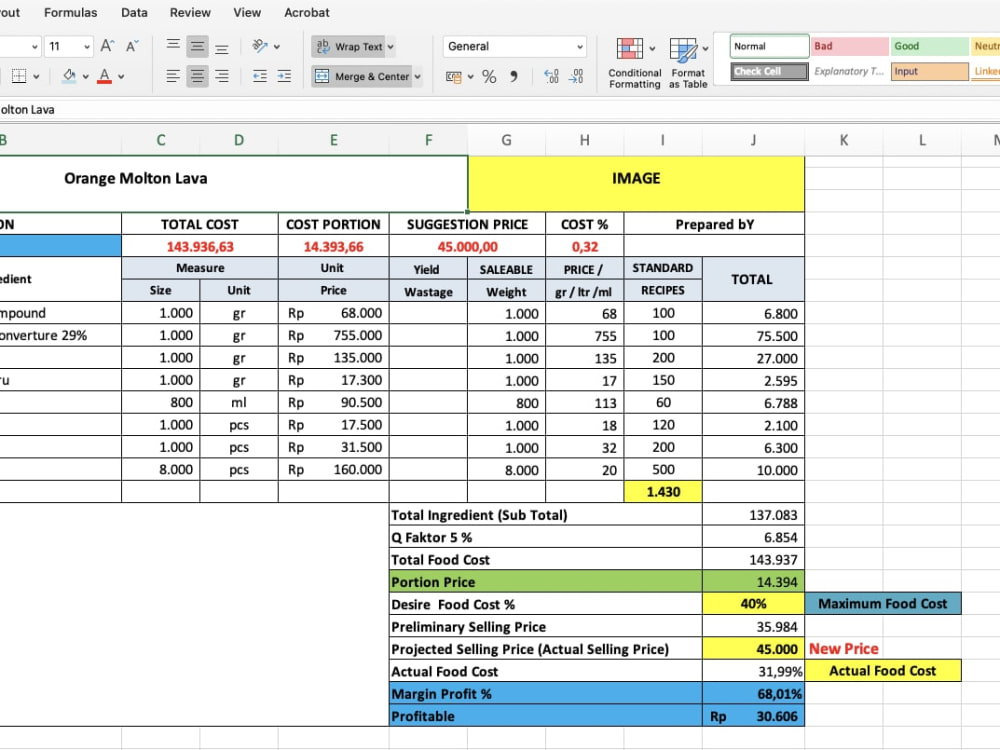Increase the cell indent
1000x750 pixels.
[x=284, y=77]
